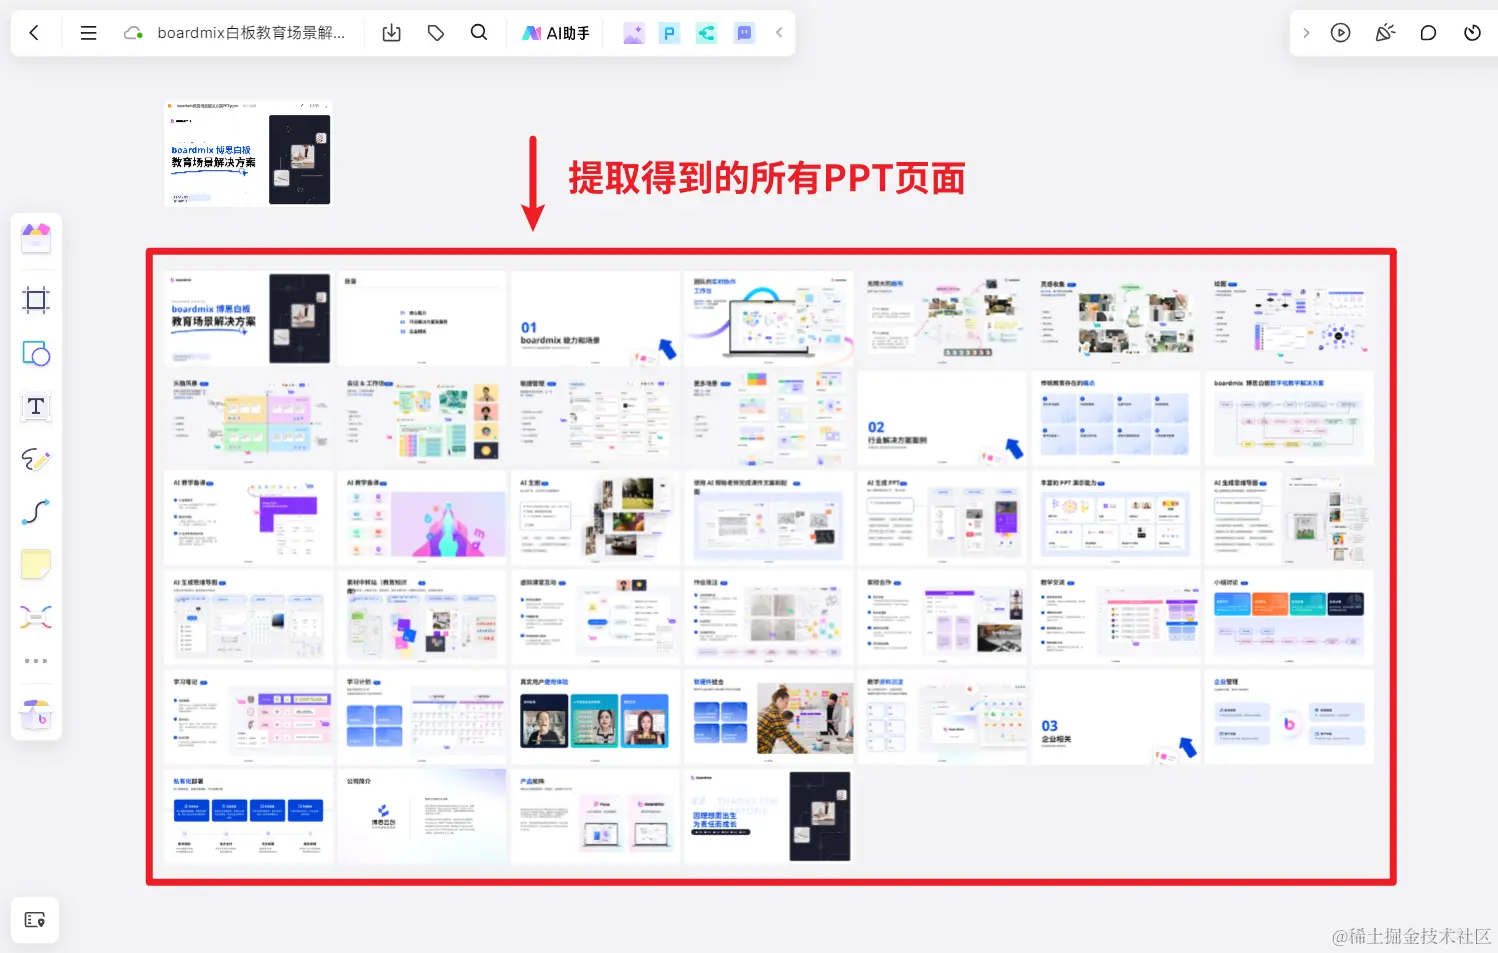This screenshot has height=953, width=1498.
Task: Click the cloud sync status icon
Action: [x=132, y=33]
